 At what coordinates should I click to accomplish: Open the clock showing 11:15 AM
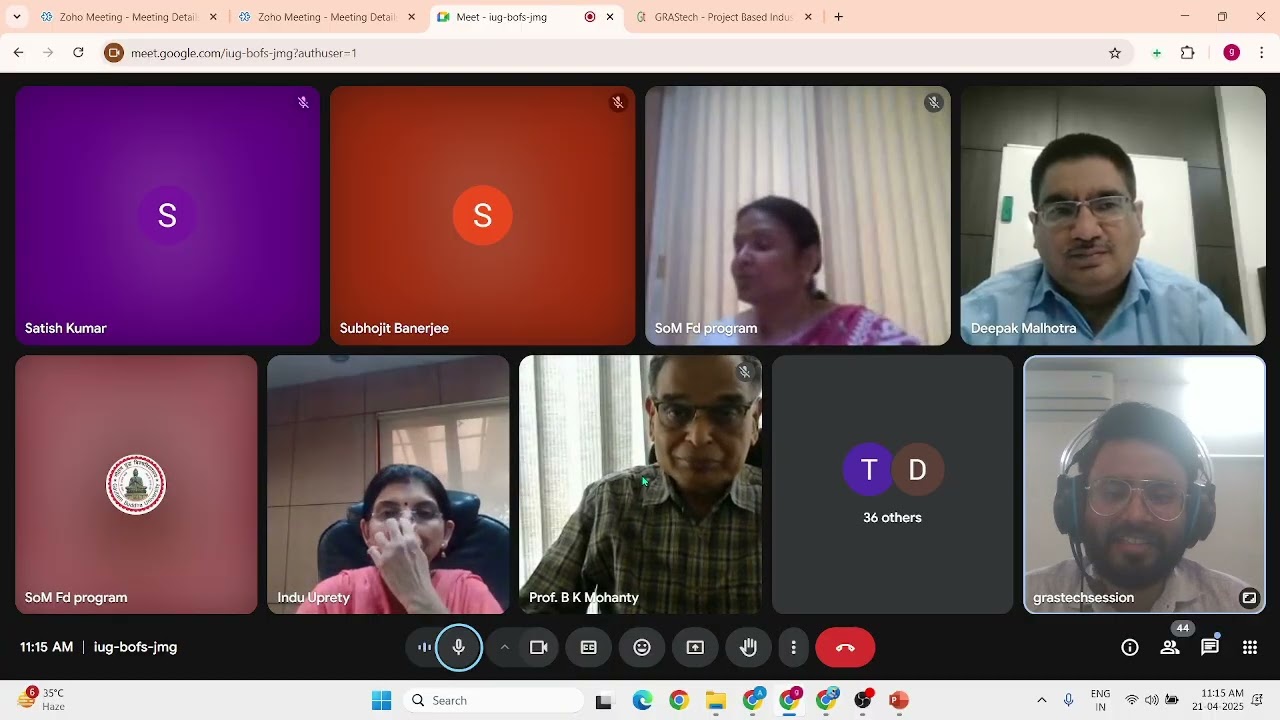click(1218, 700)
